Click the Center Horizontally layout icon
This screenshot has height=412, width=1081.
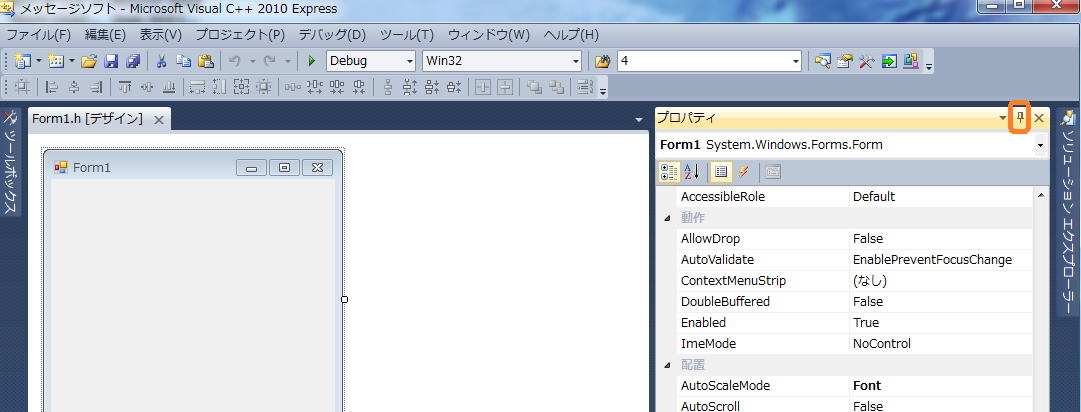pos(484,87)
